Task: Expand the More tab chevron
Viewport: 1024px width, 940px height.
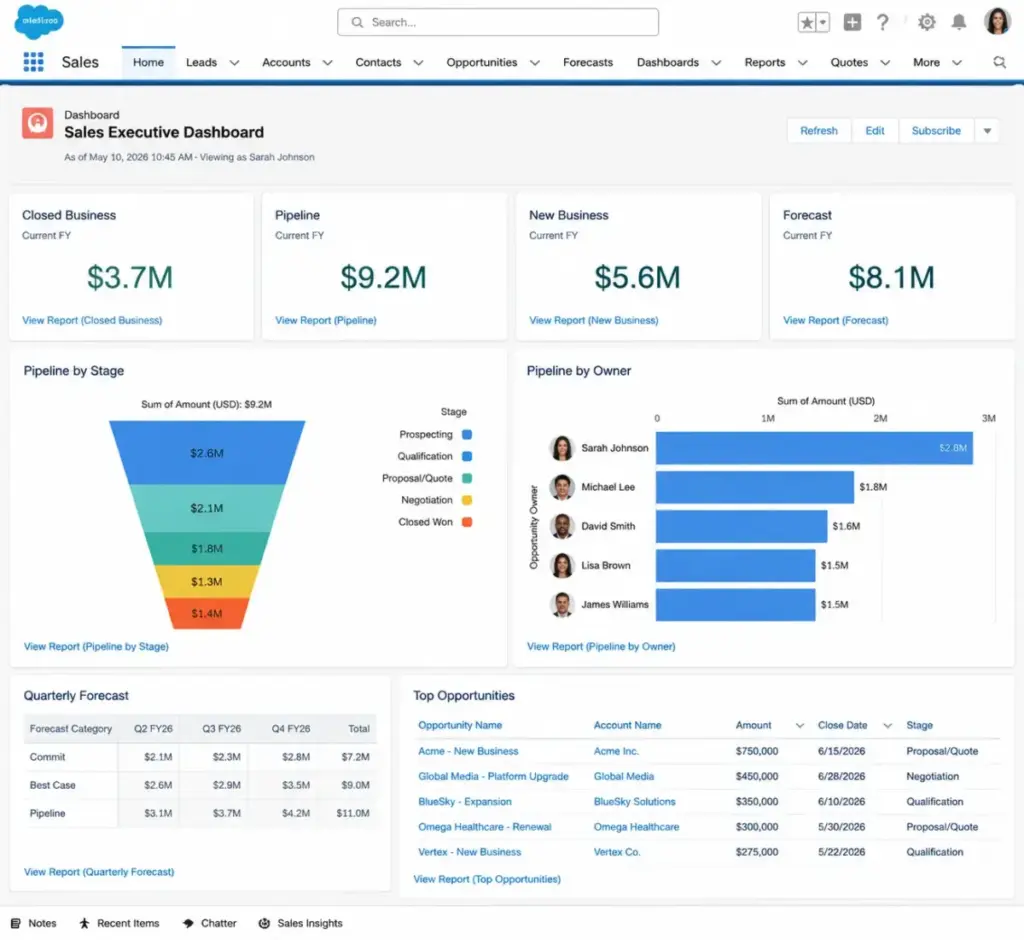Action: tap(957, 63)
